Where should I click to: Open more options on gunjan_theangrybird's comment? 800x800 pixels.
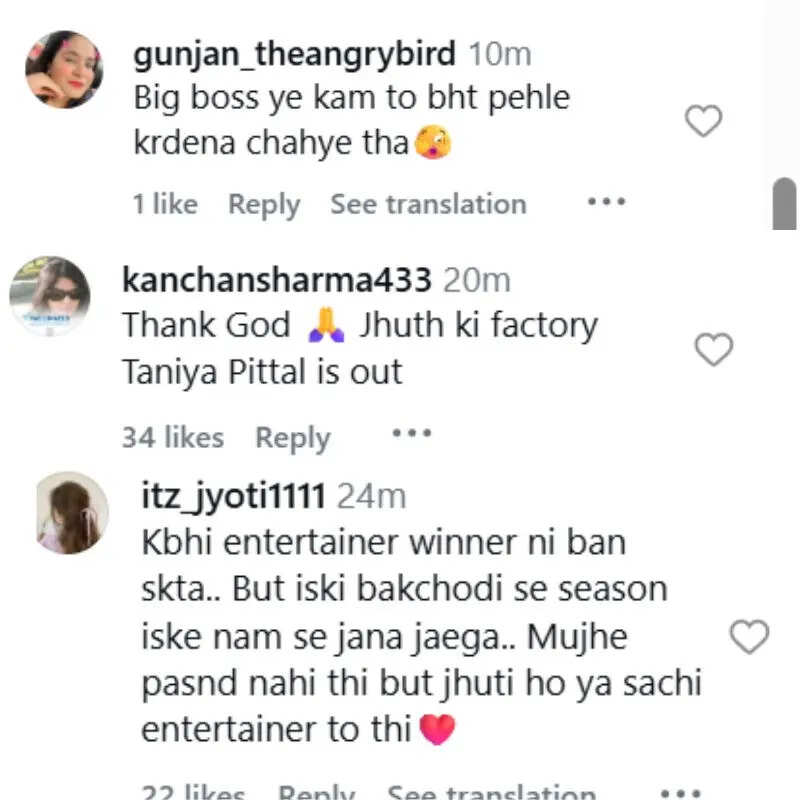tap(605, 203)
